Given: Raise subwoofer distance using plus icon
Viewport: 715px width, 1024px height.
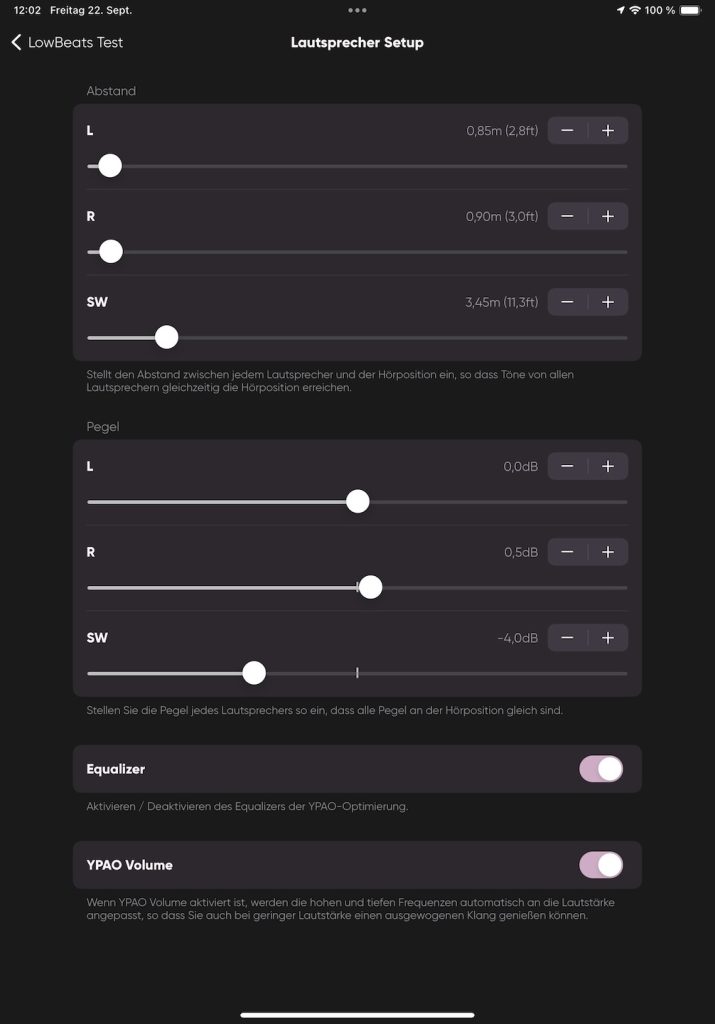Looking at the screenshot, I should click(608, 302).
